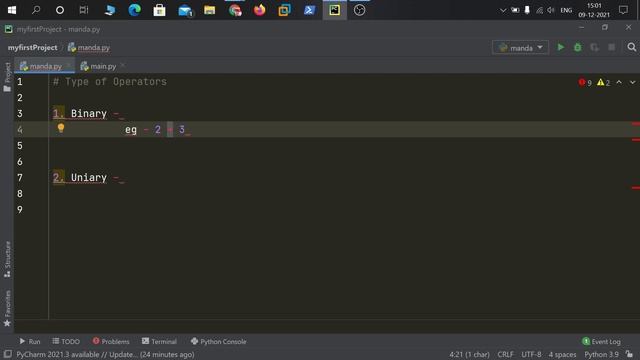Image resolution: width=640 pixels, height=360 pixels.
Task: Go to next highlighted error arrow
Action: click(x=632, y=82)
